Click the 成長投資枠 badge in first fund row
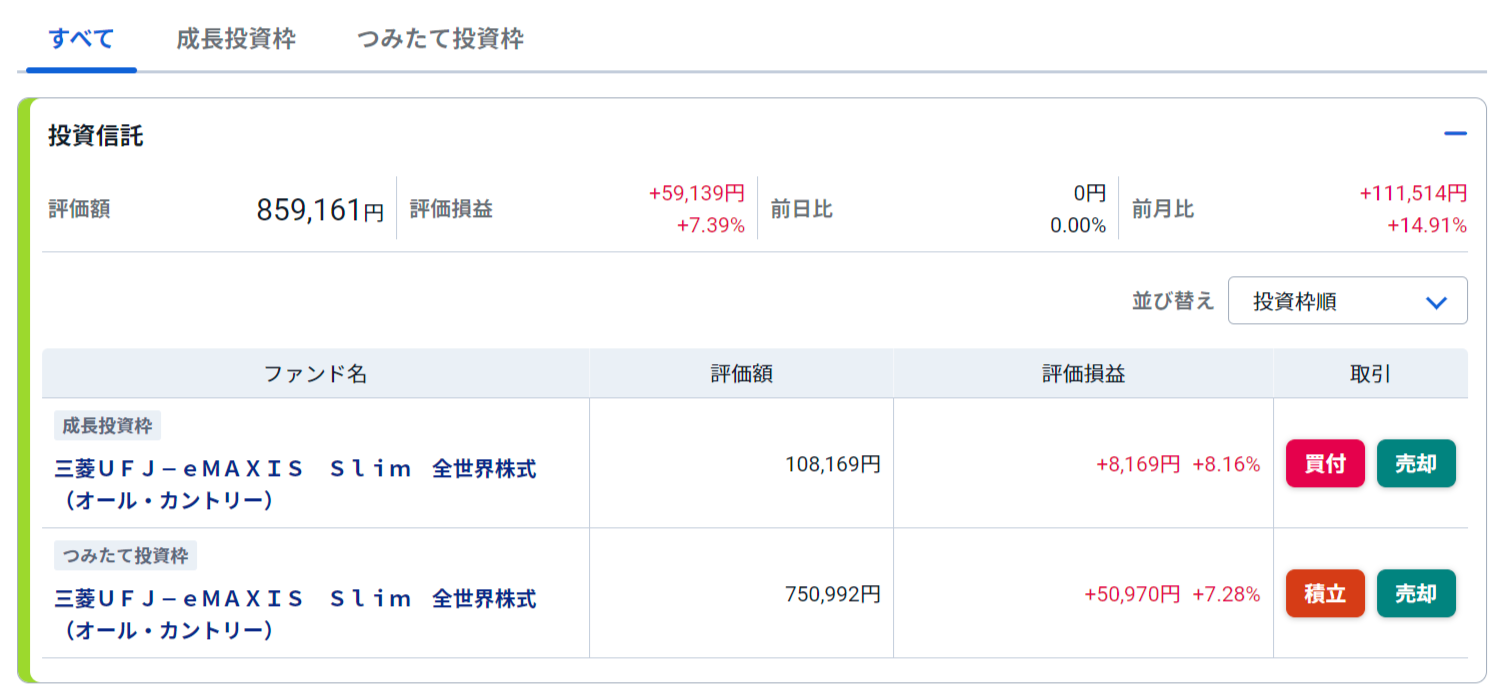The image size is (1500, 700). point(107,426)
